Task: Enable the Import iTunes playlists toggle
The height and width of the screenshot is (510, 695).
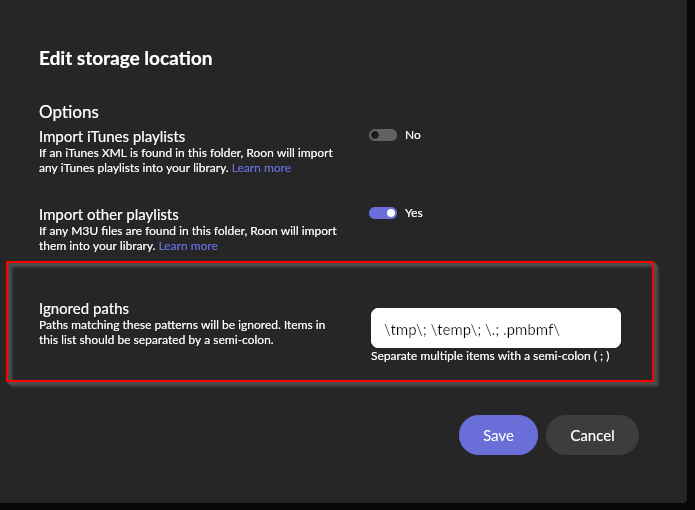Action: click(x=383, y=135)
